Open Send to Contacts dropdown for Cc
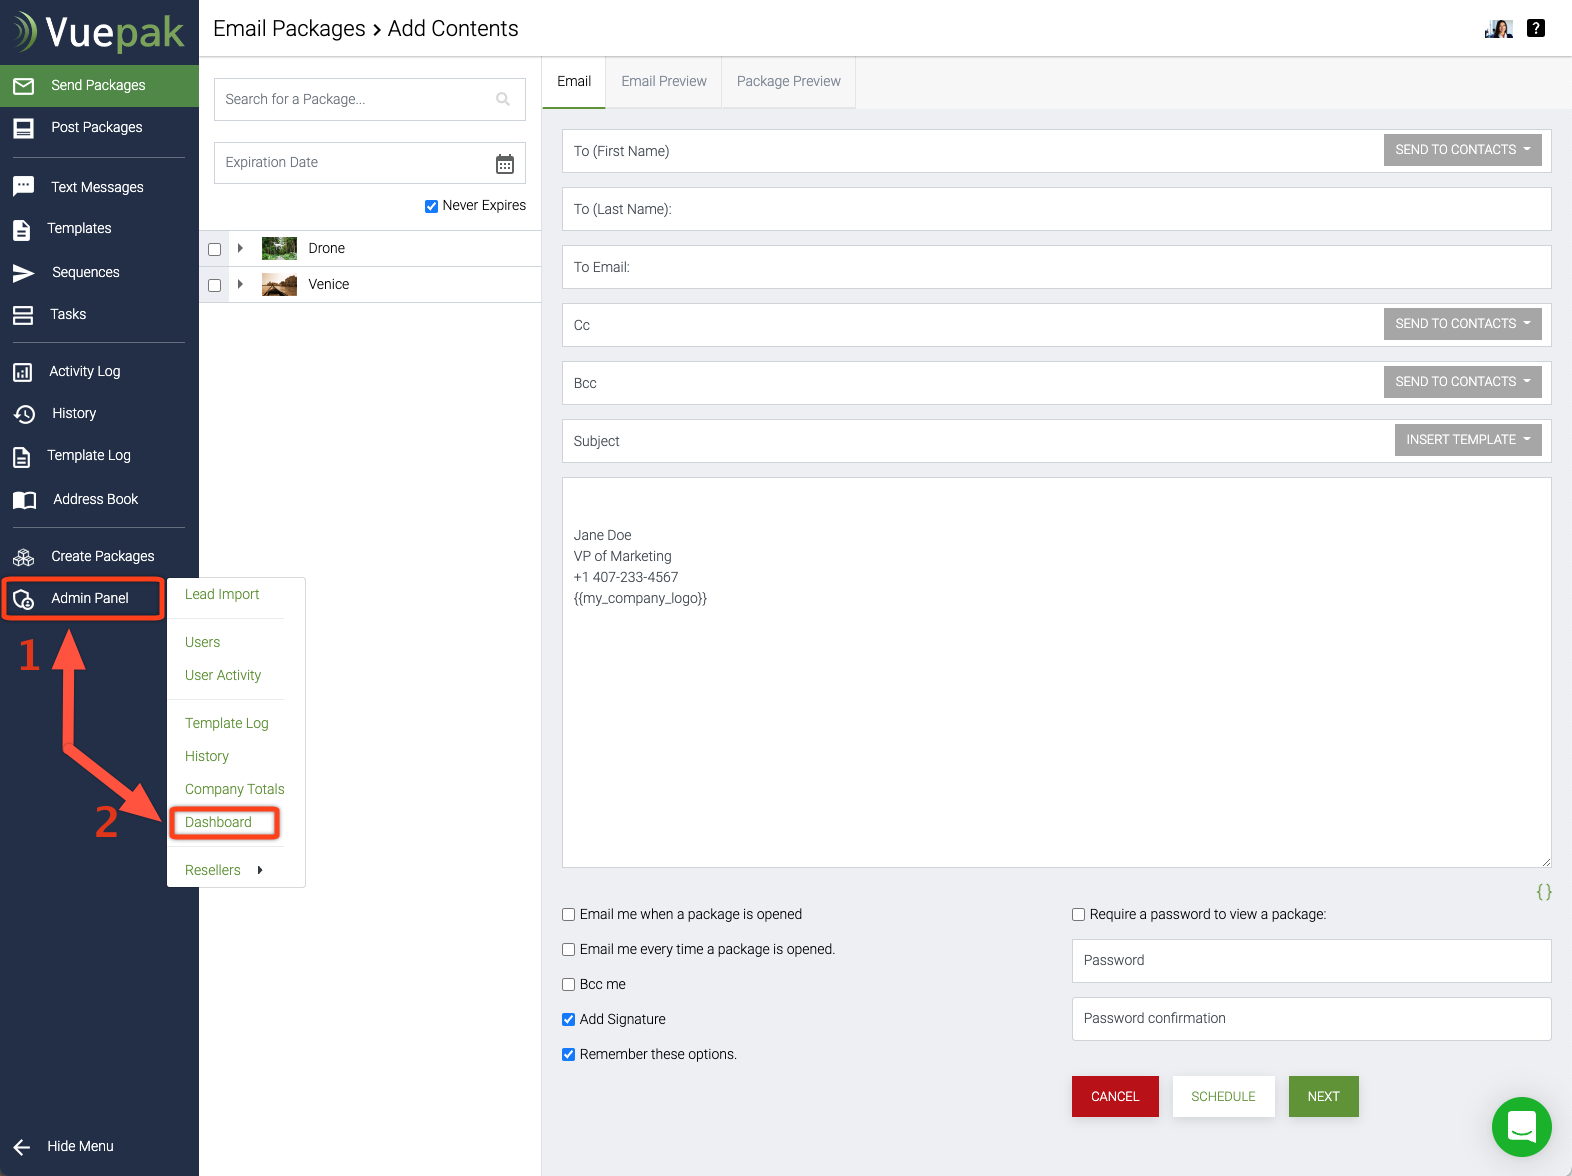This screenshot has width=1572, height=1176. (1461, 324)
